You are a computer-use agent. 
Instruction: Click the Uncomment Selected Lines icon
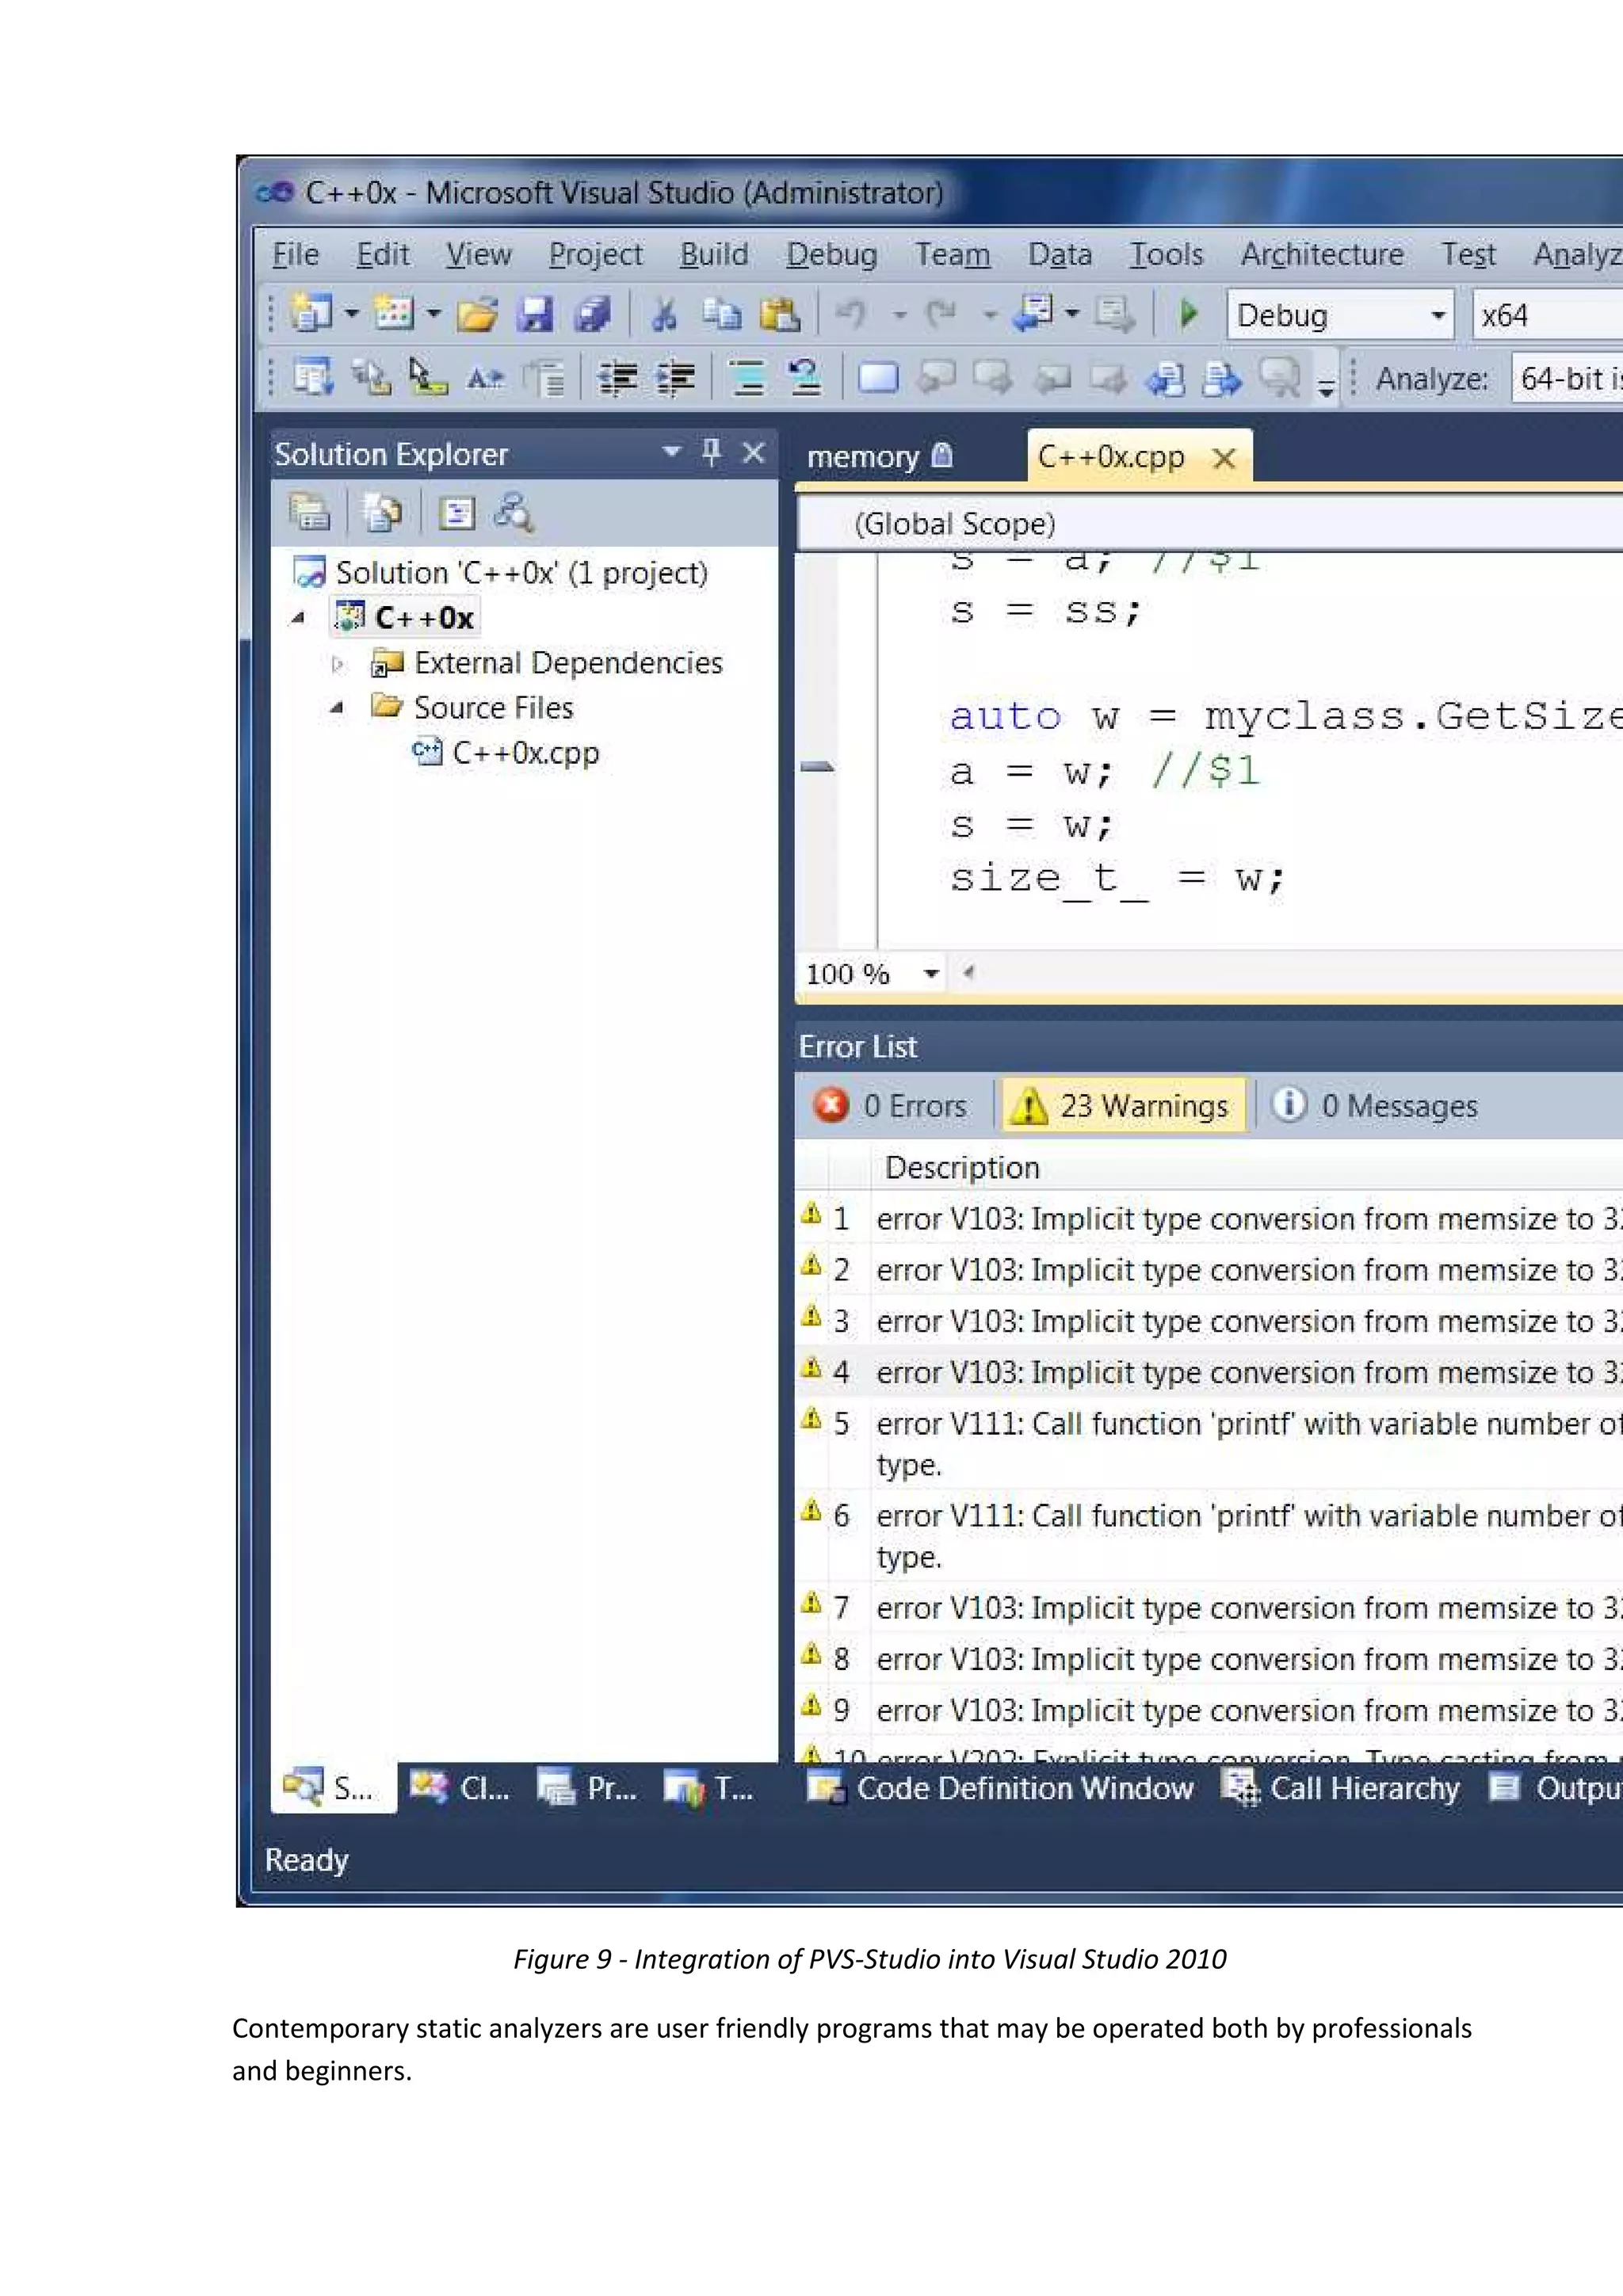(804, 378)
